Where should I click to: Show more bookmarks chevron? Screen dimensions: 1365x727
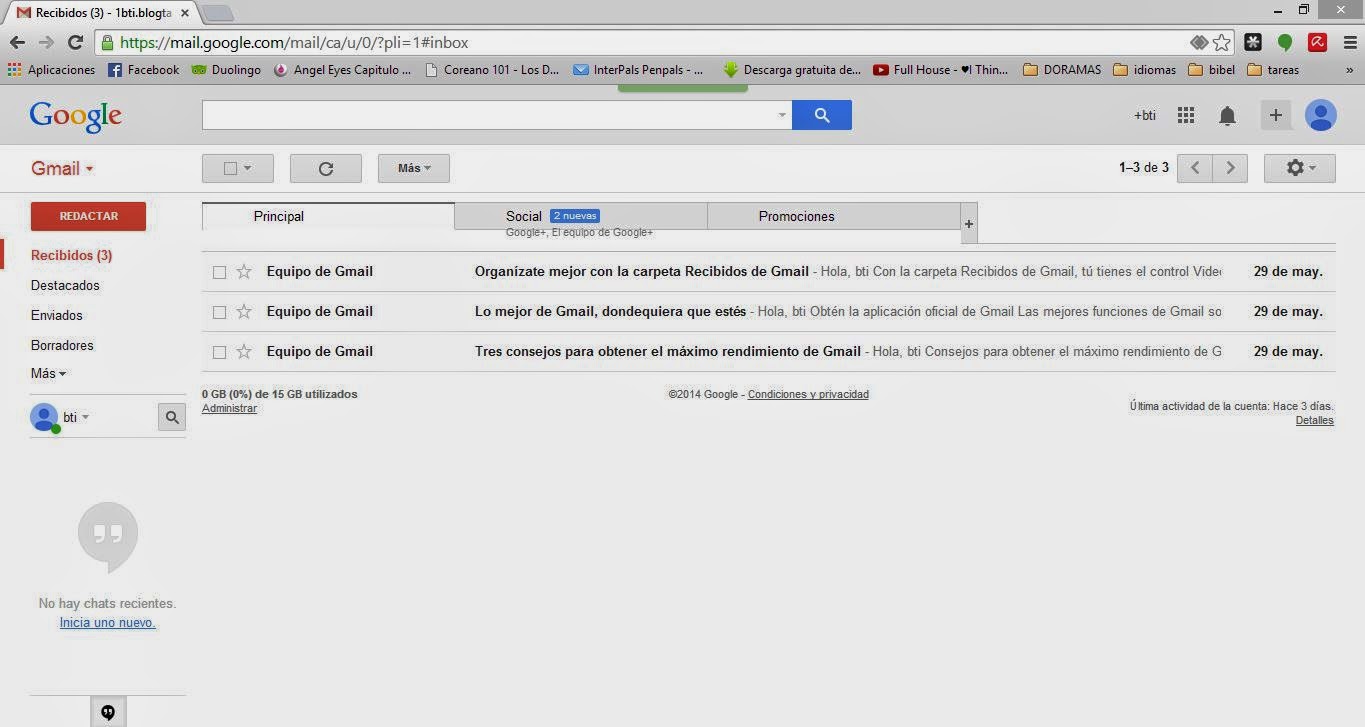(x=1349, y=70)
